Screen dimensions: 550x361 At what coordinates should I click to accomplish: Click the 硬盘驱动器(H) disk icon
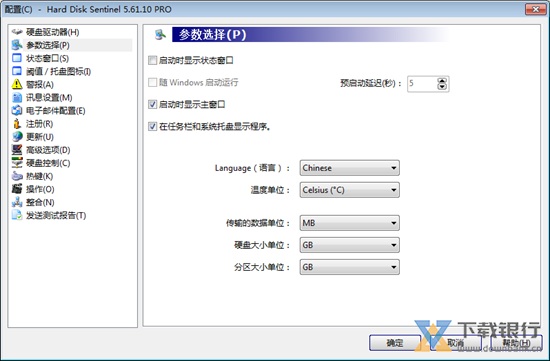17,32
